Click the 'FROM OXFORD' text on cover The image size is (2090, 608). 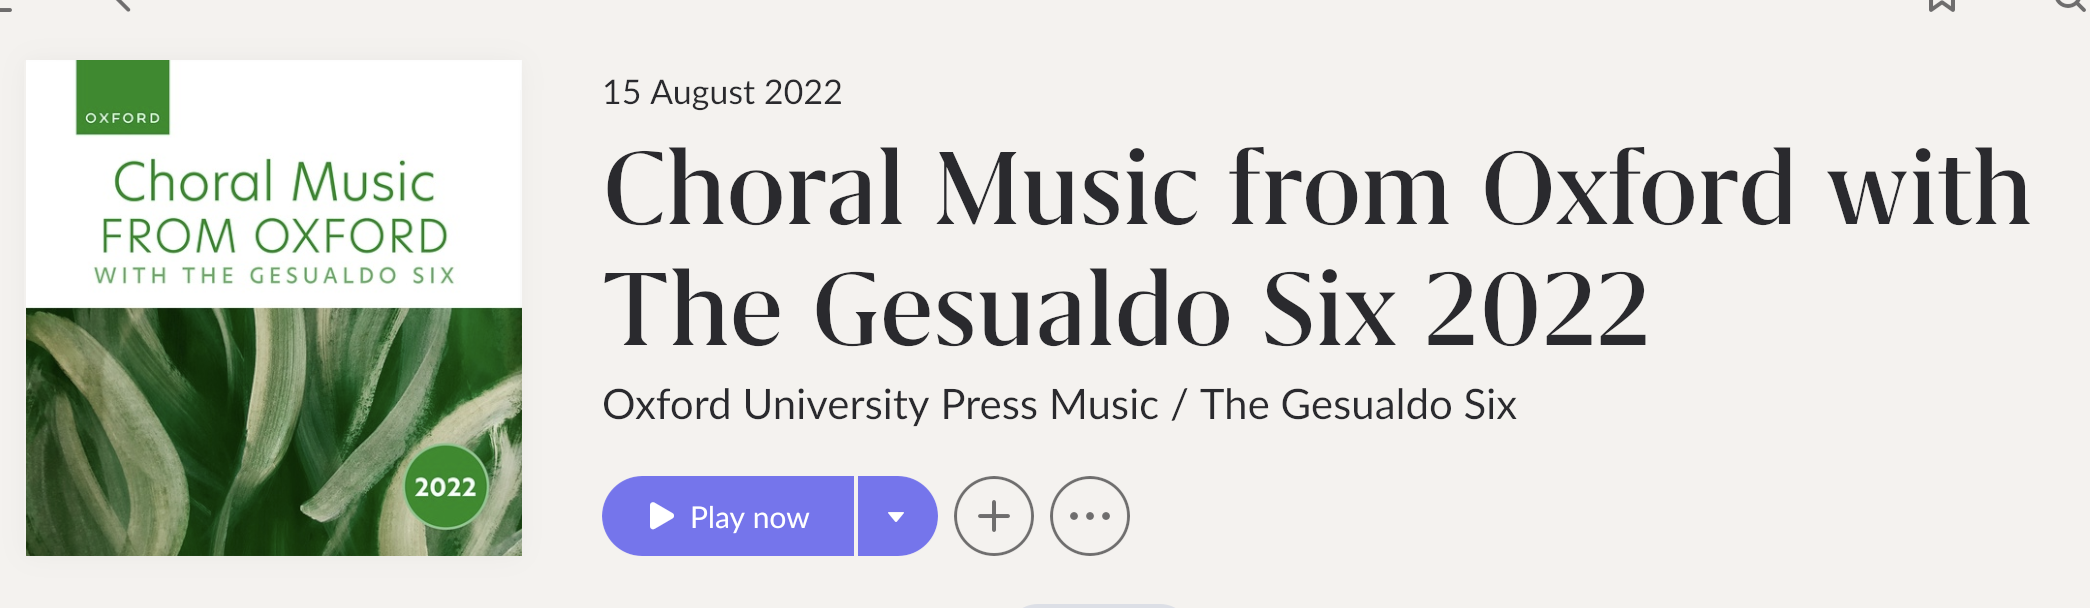click(x=274, y=236)
